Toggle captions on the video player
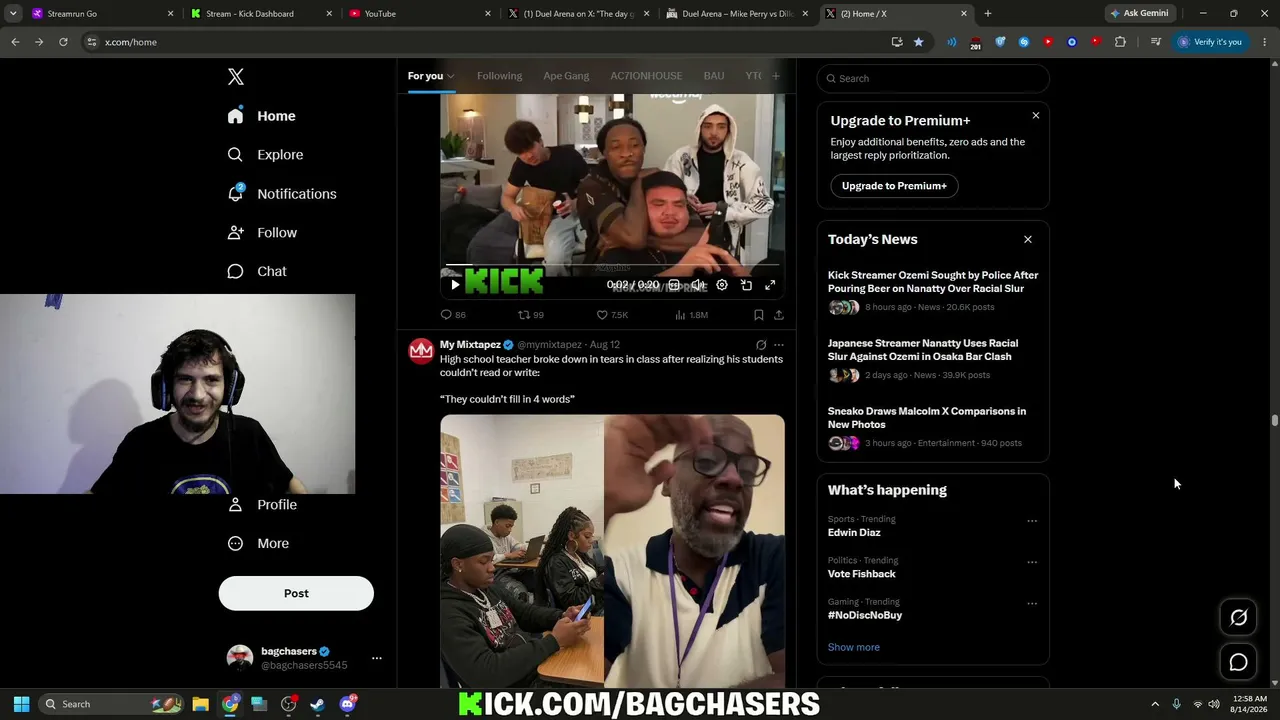 point(674,285)
